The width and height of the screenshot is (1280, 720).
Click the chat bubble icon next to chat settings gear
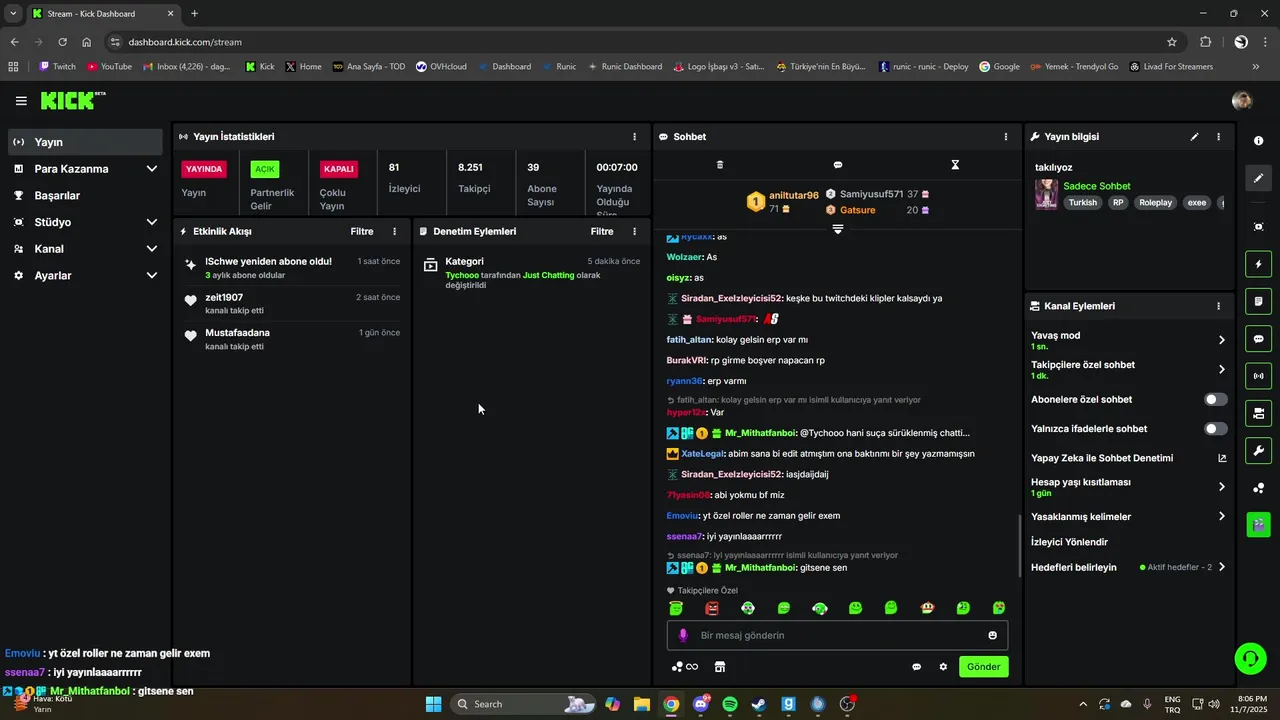click(916, 667)
